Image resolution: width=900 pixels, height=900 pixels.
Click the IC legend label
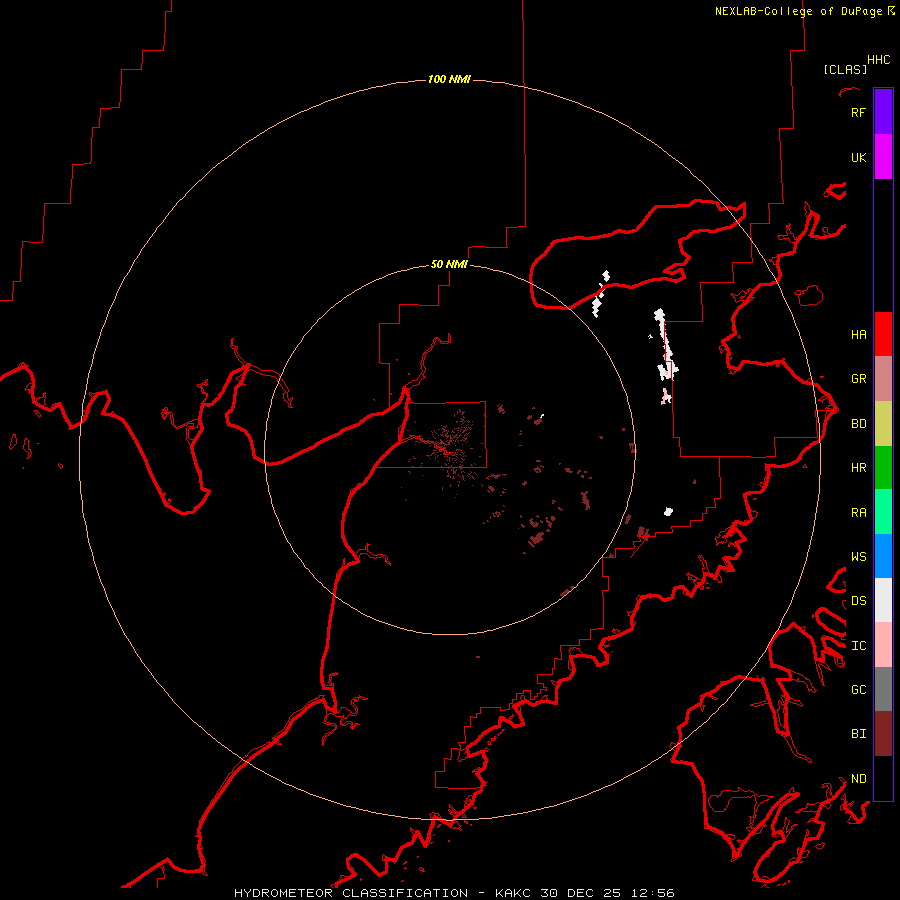pos(858,646)
